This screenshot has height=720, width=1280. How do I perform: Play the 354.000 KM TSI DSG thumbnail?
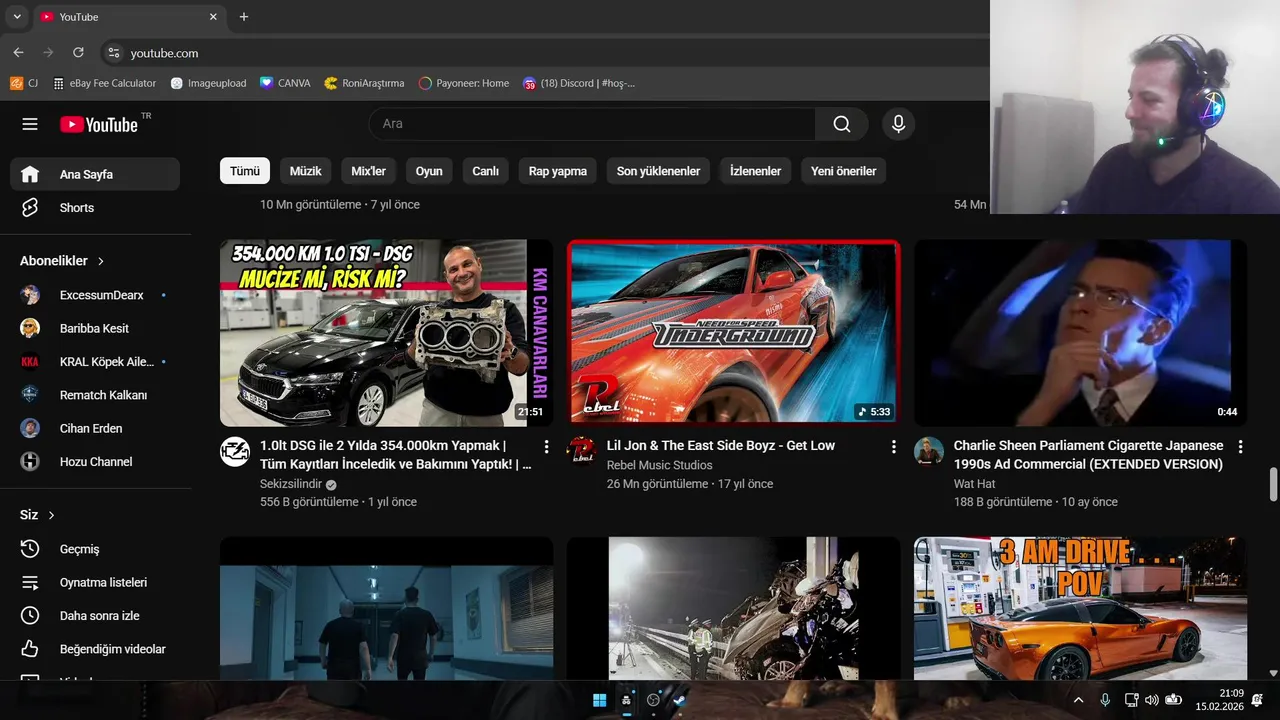[386, 333]
